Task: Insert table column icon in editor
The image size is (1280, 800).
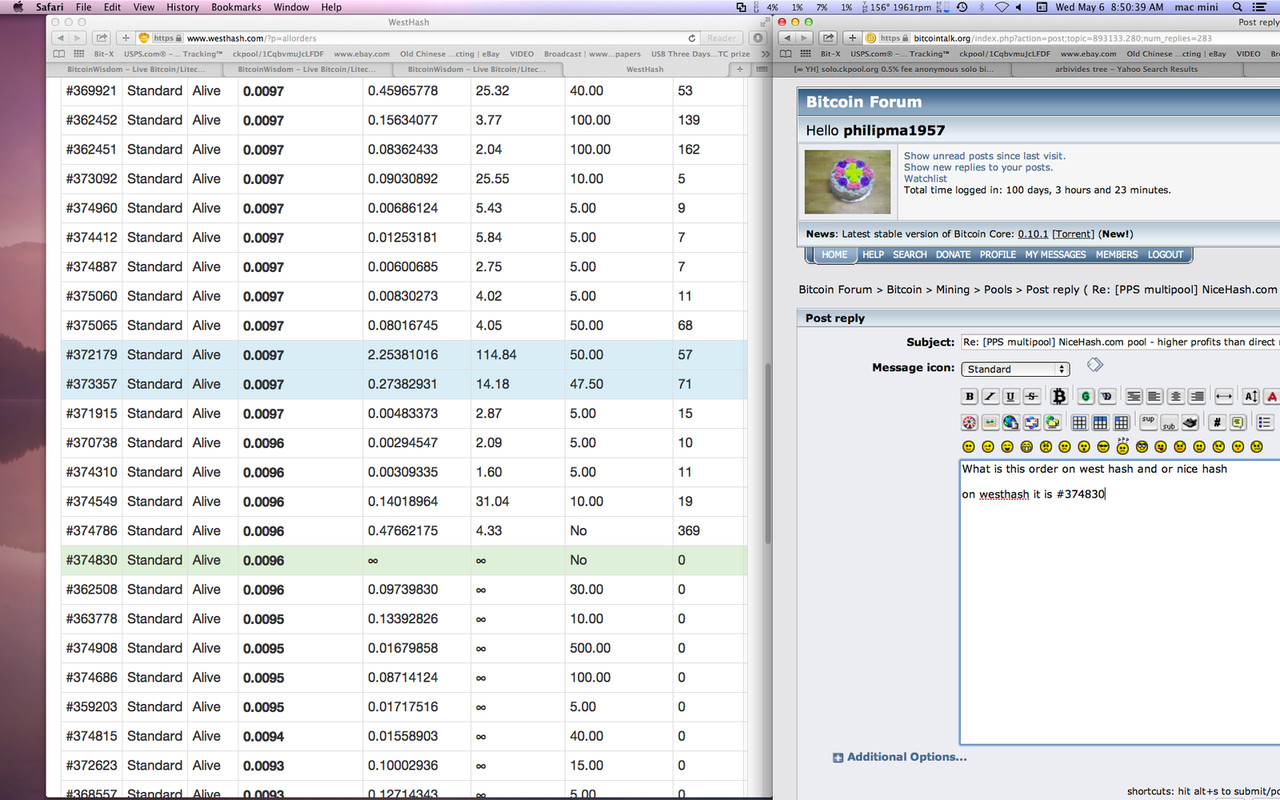Action: 1121,422
